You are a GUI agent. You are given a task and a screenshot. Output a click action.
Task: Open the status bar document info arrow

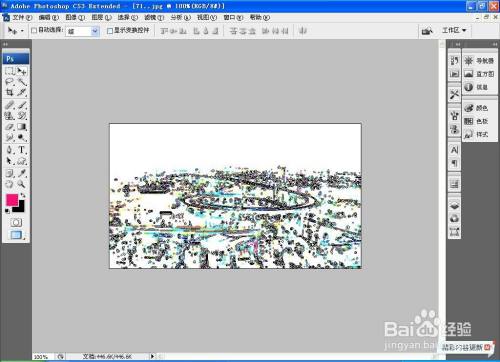[x=153, y=356]
